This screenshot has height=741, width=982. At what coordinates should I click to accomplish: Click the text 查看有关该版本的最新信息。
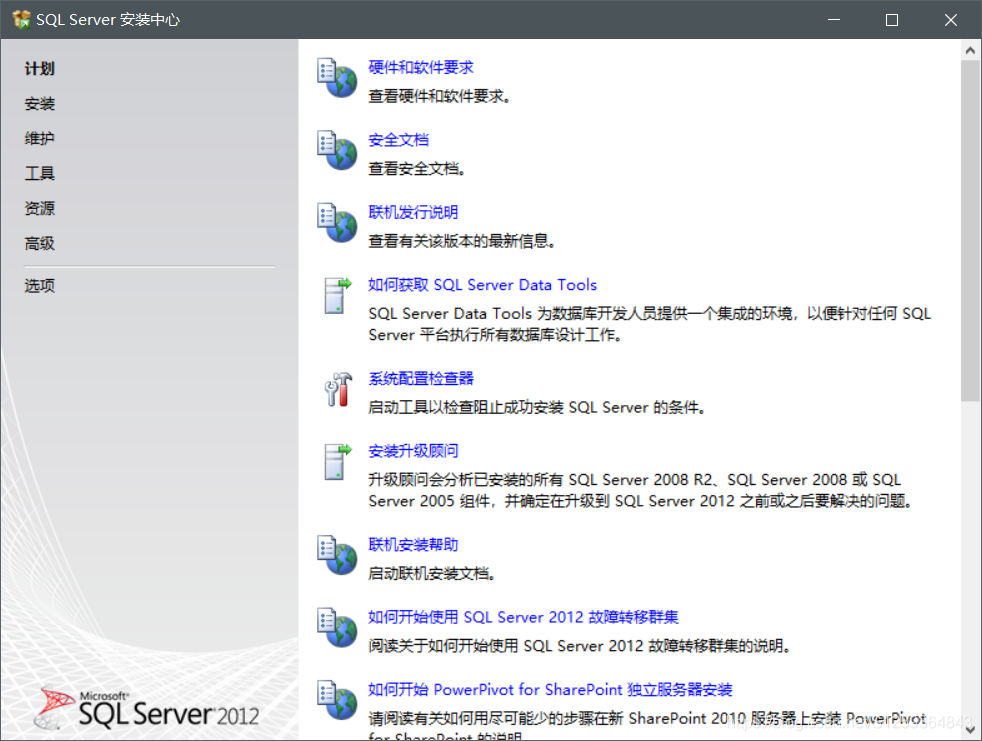coord(462,241)
